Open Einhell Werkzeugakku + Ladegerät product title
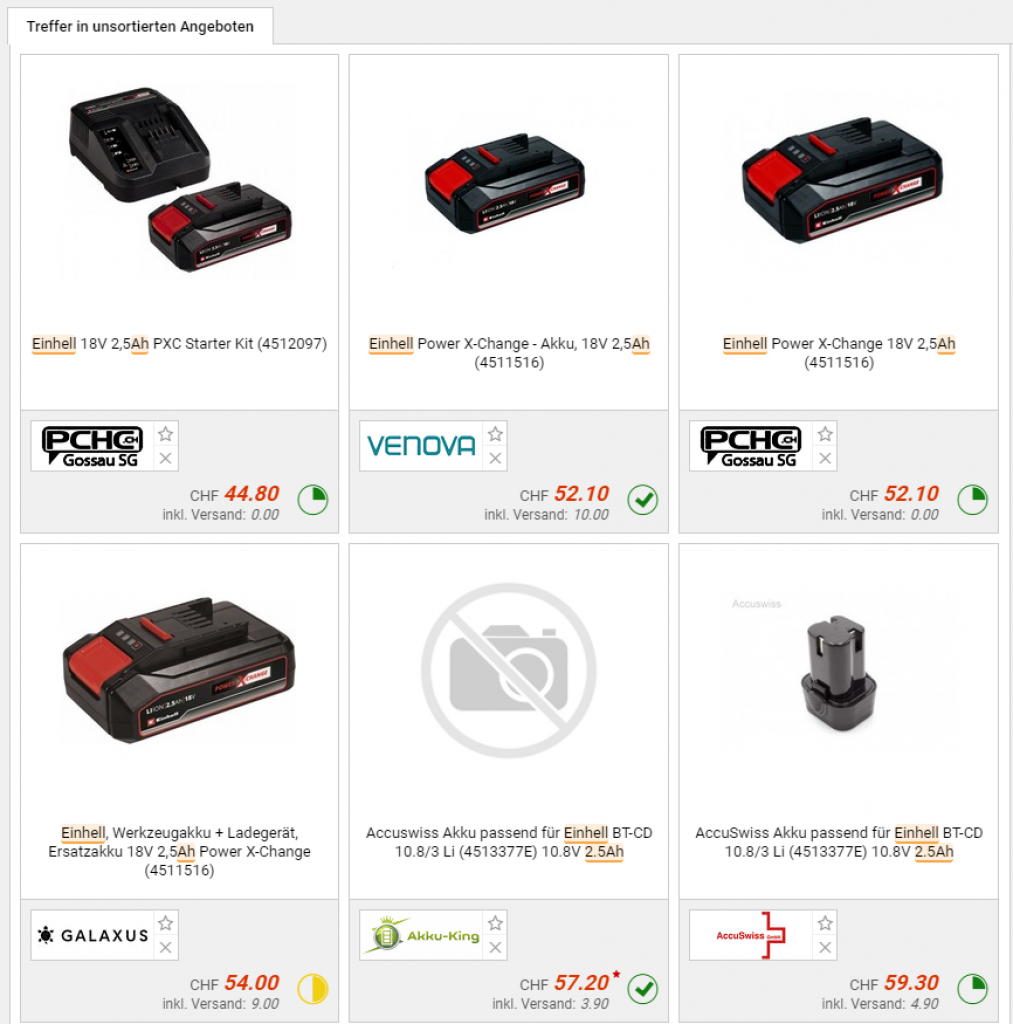 click(x=180, y=852)
